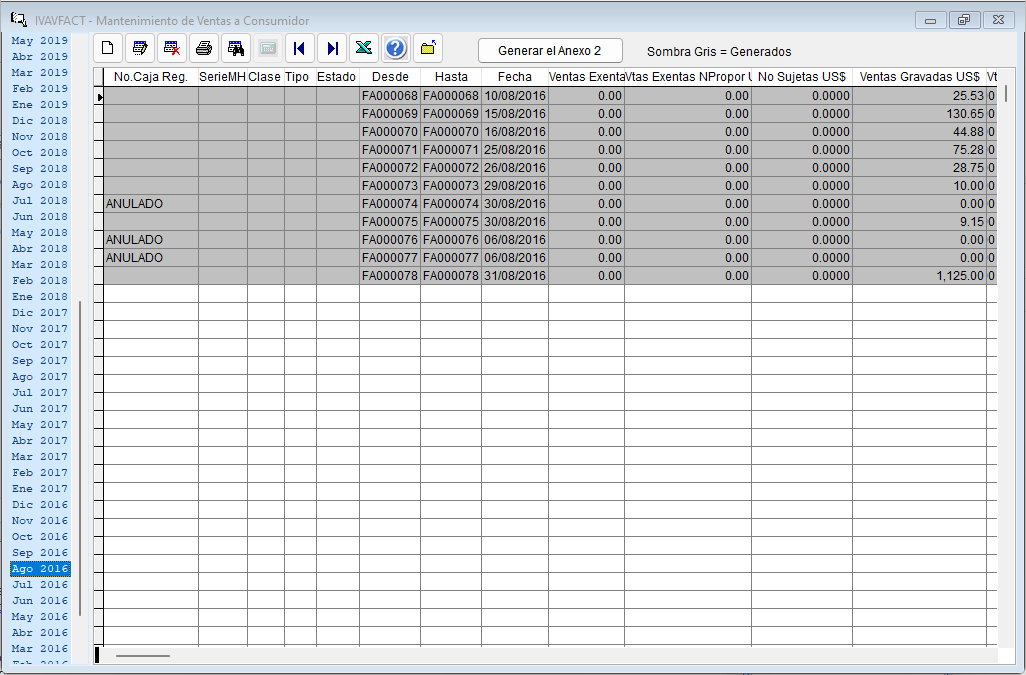This screenshot has width=1026, height=675.
Task: Click the grid's vertical scrollbar thumb
Action: 1006,93
